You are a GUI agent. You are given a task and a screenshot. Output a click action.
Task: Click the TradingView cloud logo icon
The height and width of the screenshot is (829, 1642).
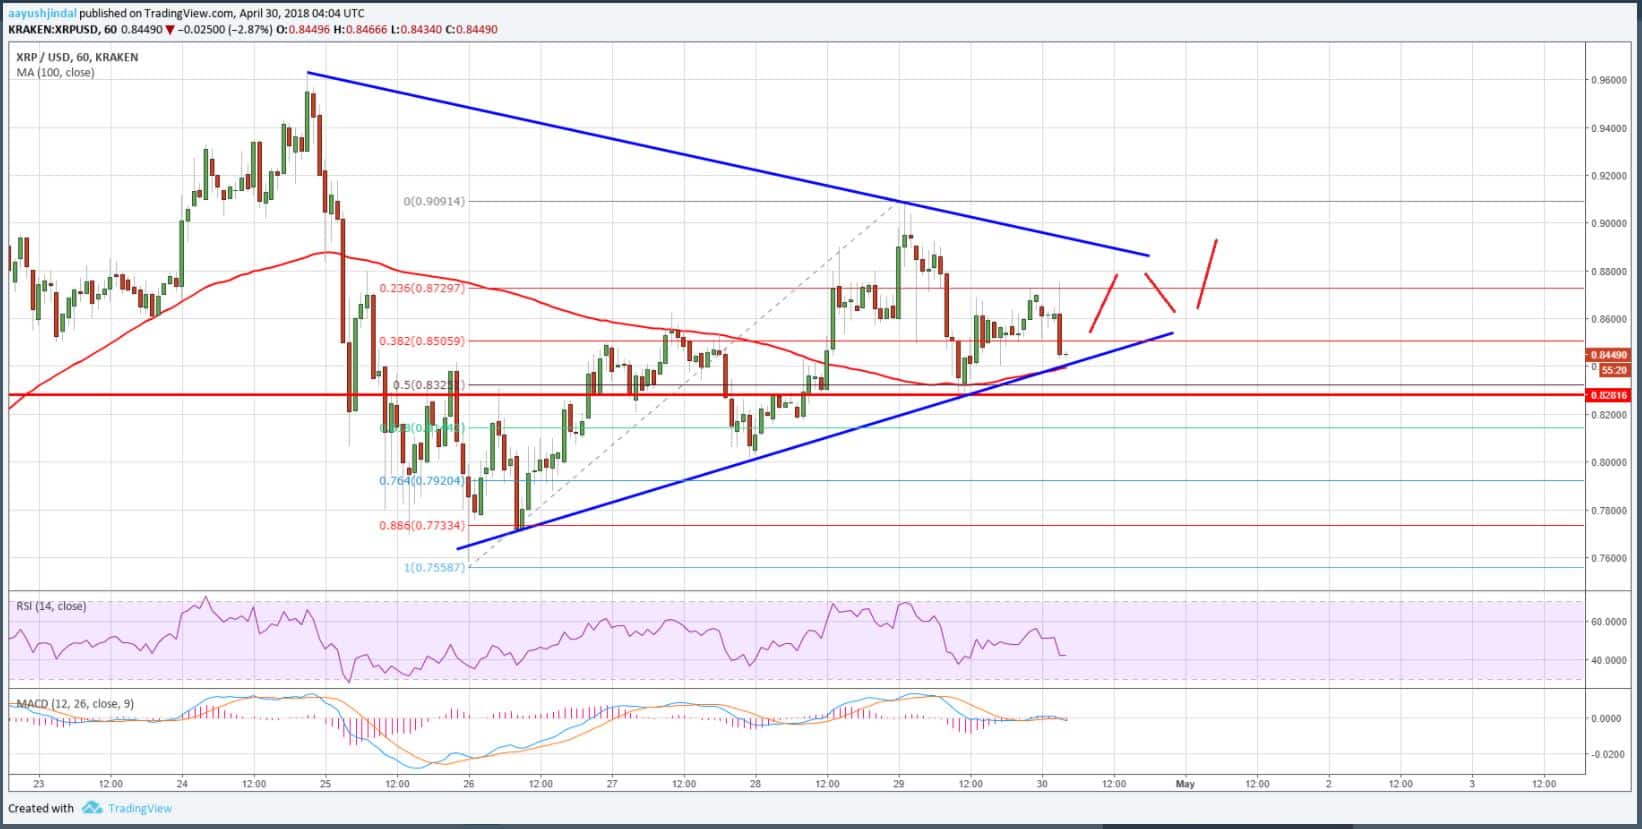(92, 808)
